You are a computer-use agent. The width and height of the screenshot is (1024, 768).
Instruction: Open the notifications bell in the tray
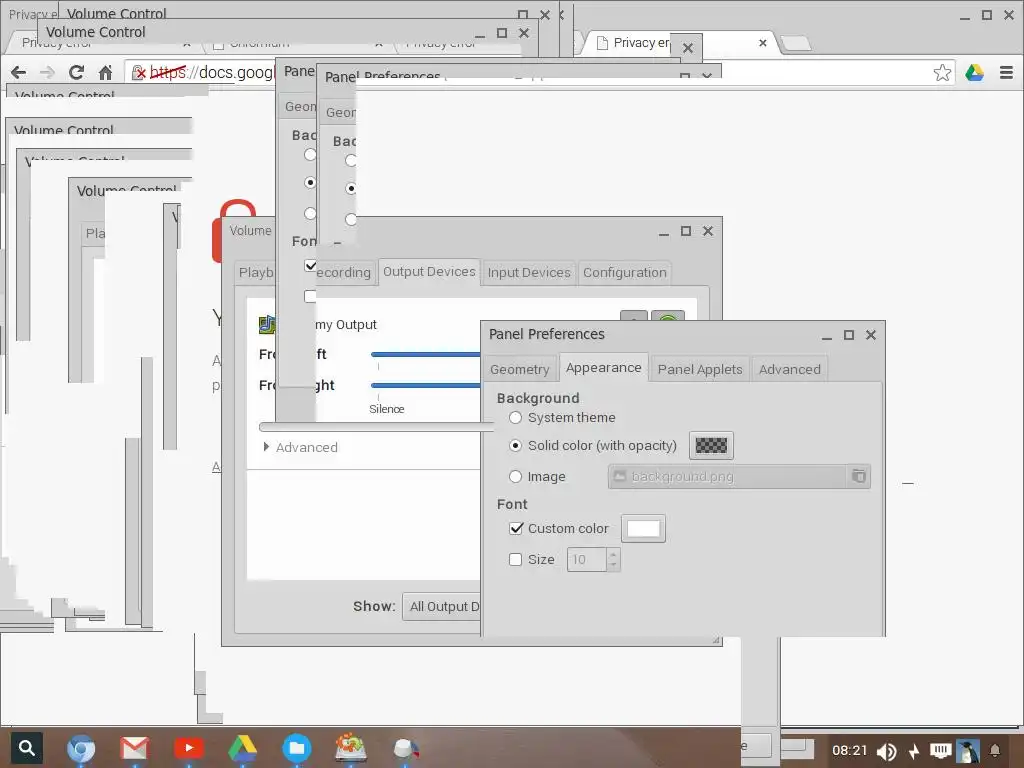995,750
